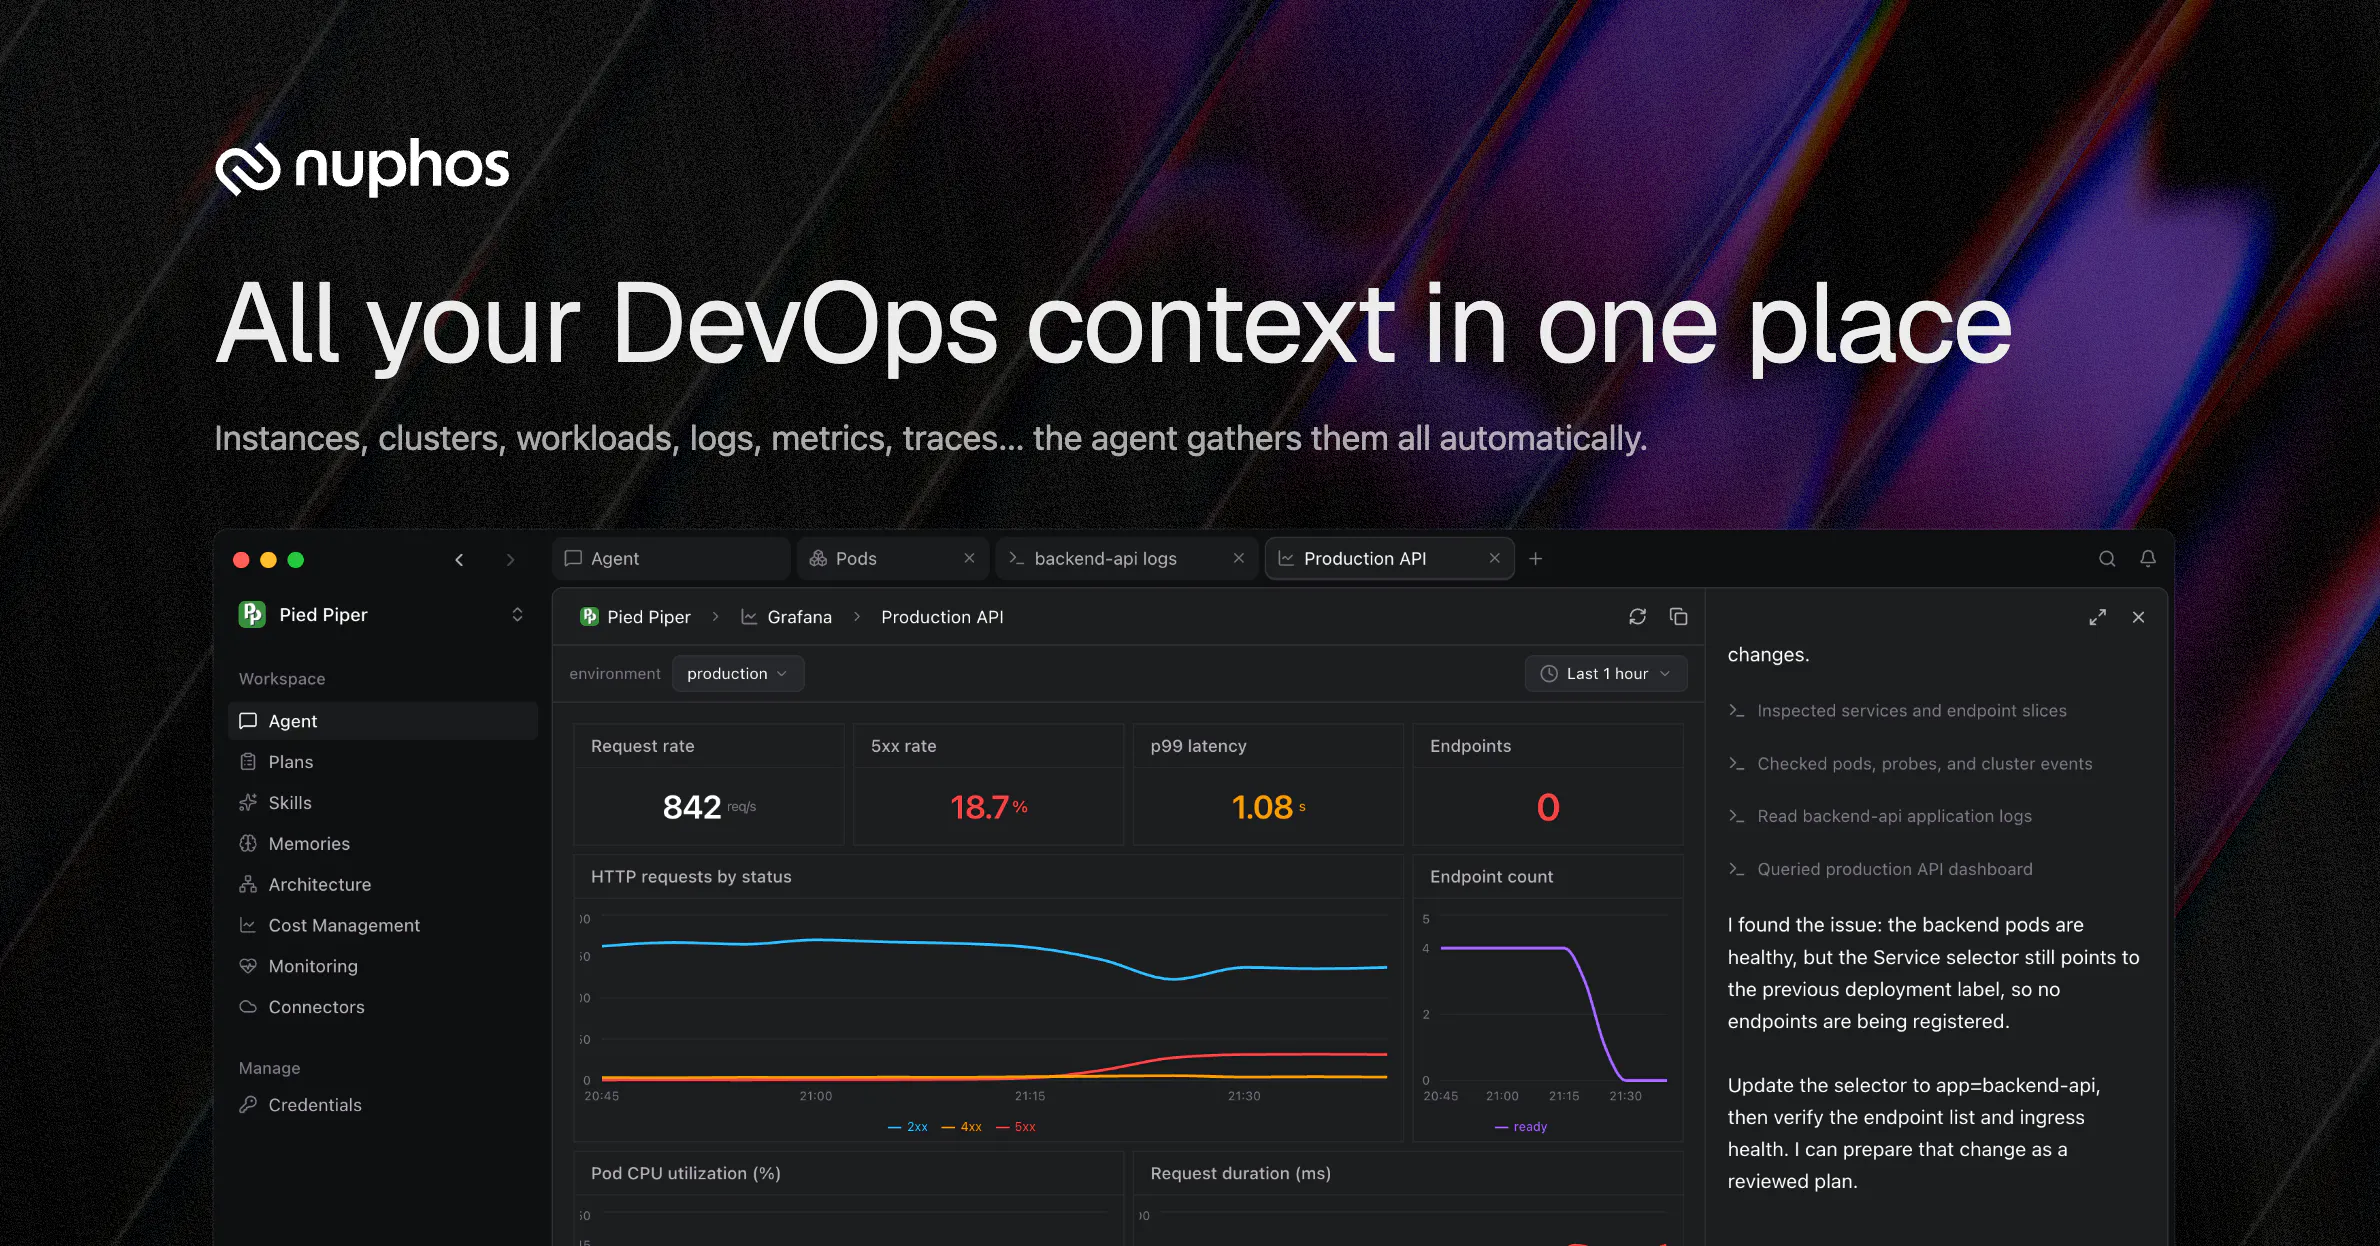Select the Production API tab

coord(1390,558)
